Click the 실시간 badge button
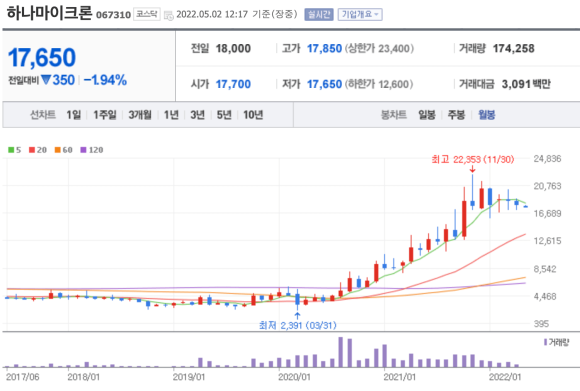 tap(319, 15)
